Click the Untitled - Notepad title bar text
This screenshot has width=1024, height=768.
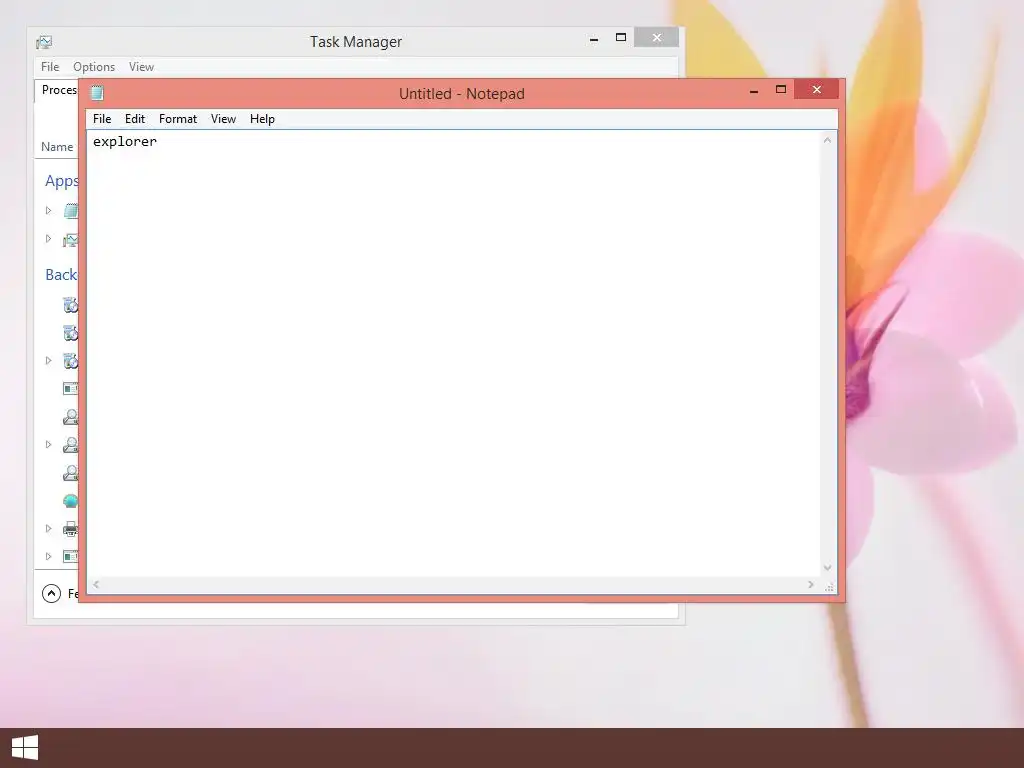[462, 94]
